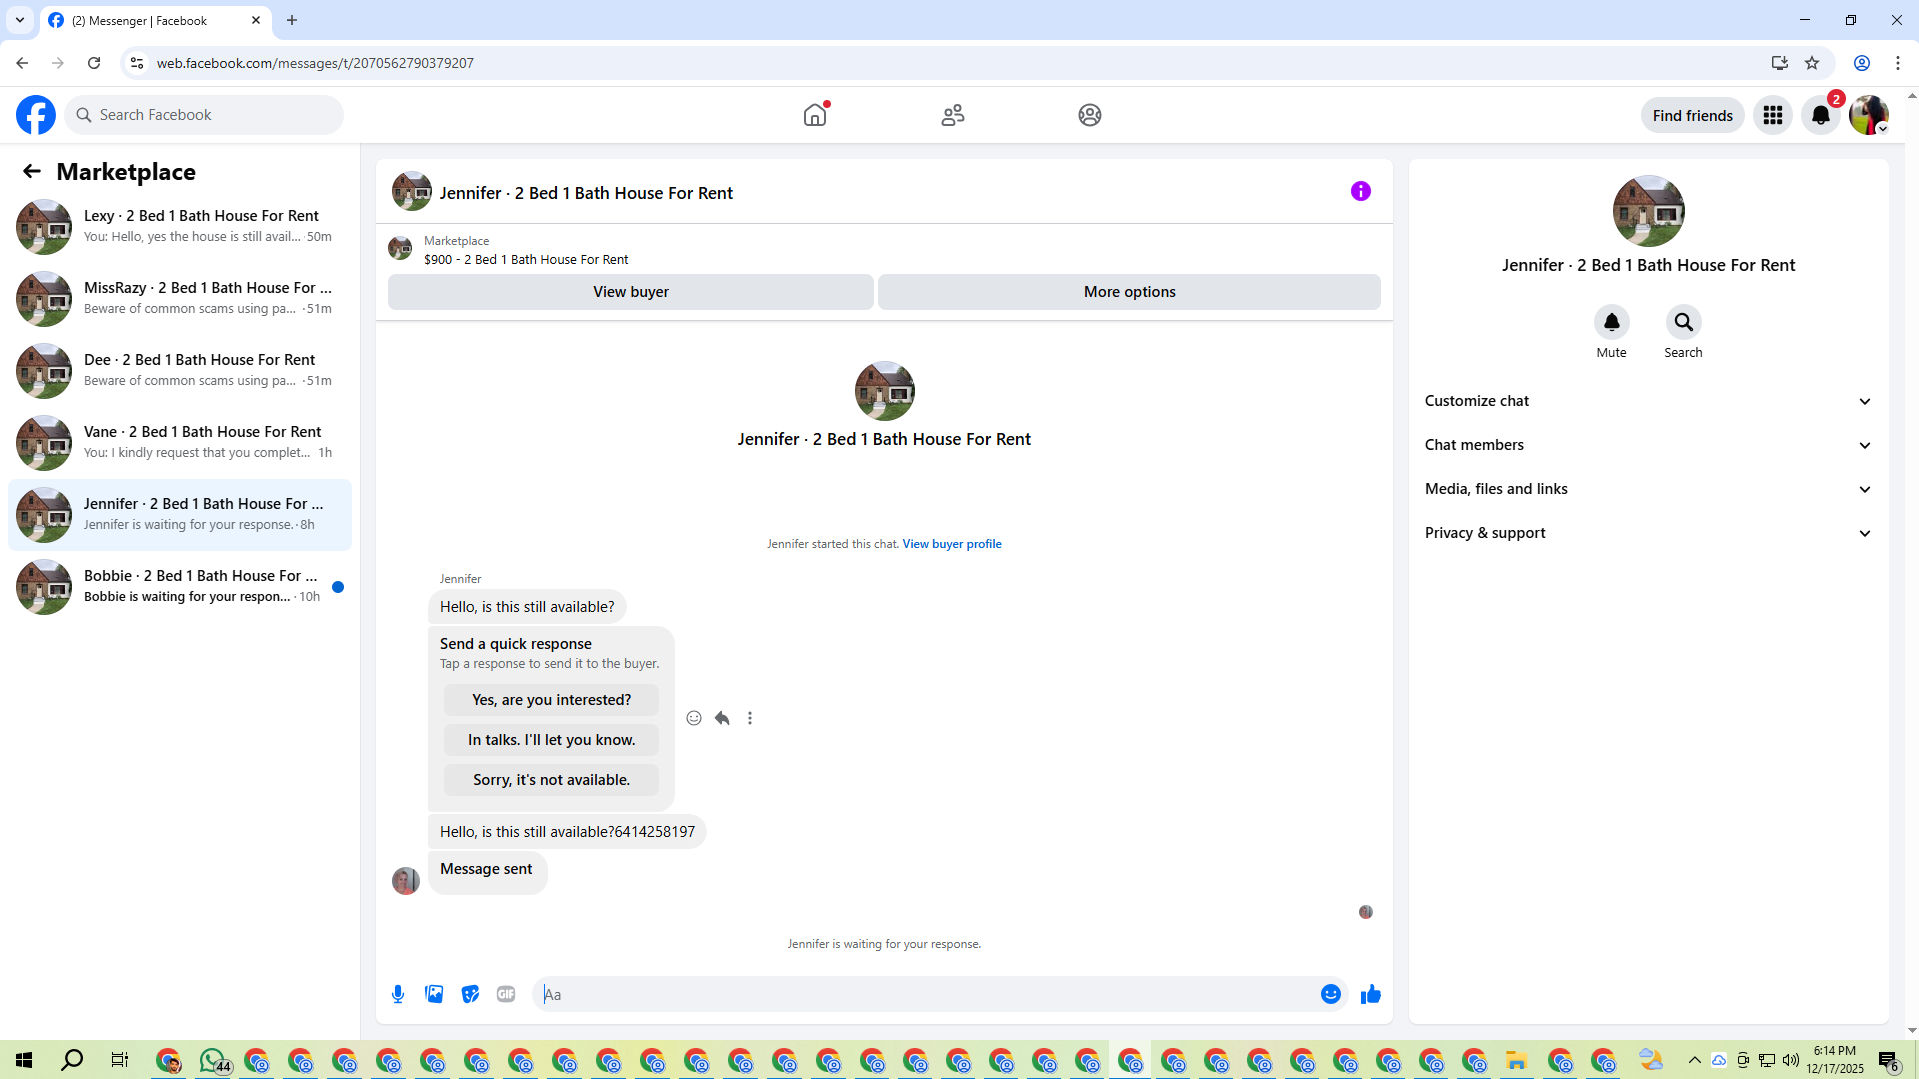Screen dimensions: 1919x1079
Task: Open account profile picture menu
Action: [x=1868, y=115]
